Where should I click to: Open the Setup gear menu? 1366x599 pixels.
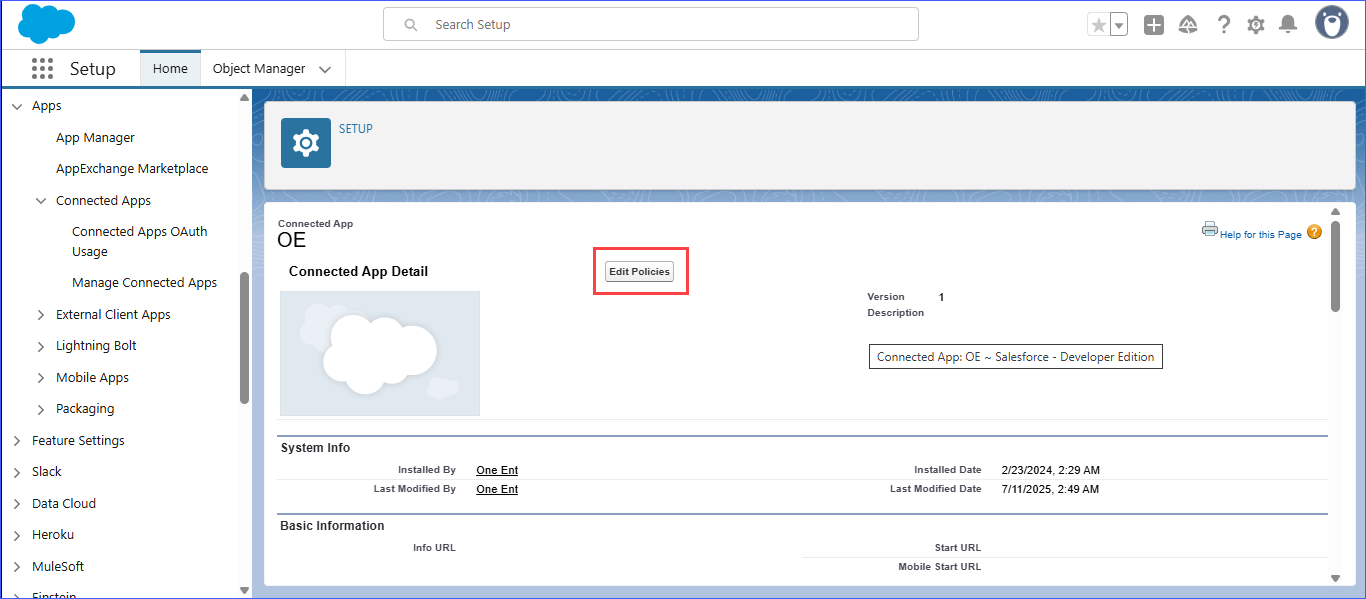coord(1256,25)
